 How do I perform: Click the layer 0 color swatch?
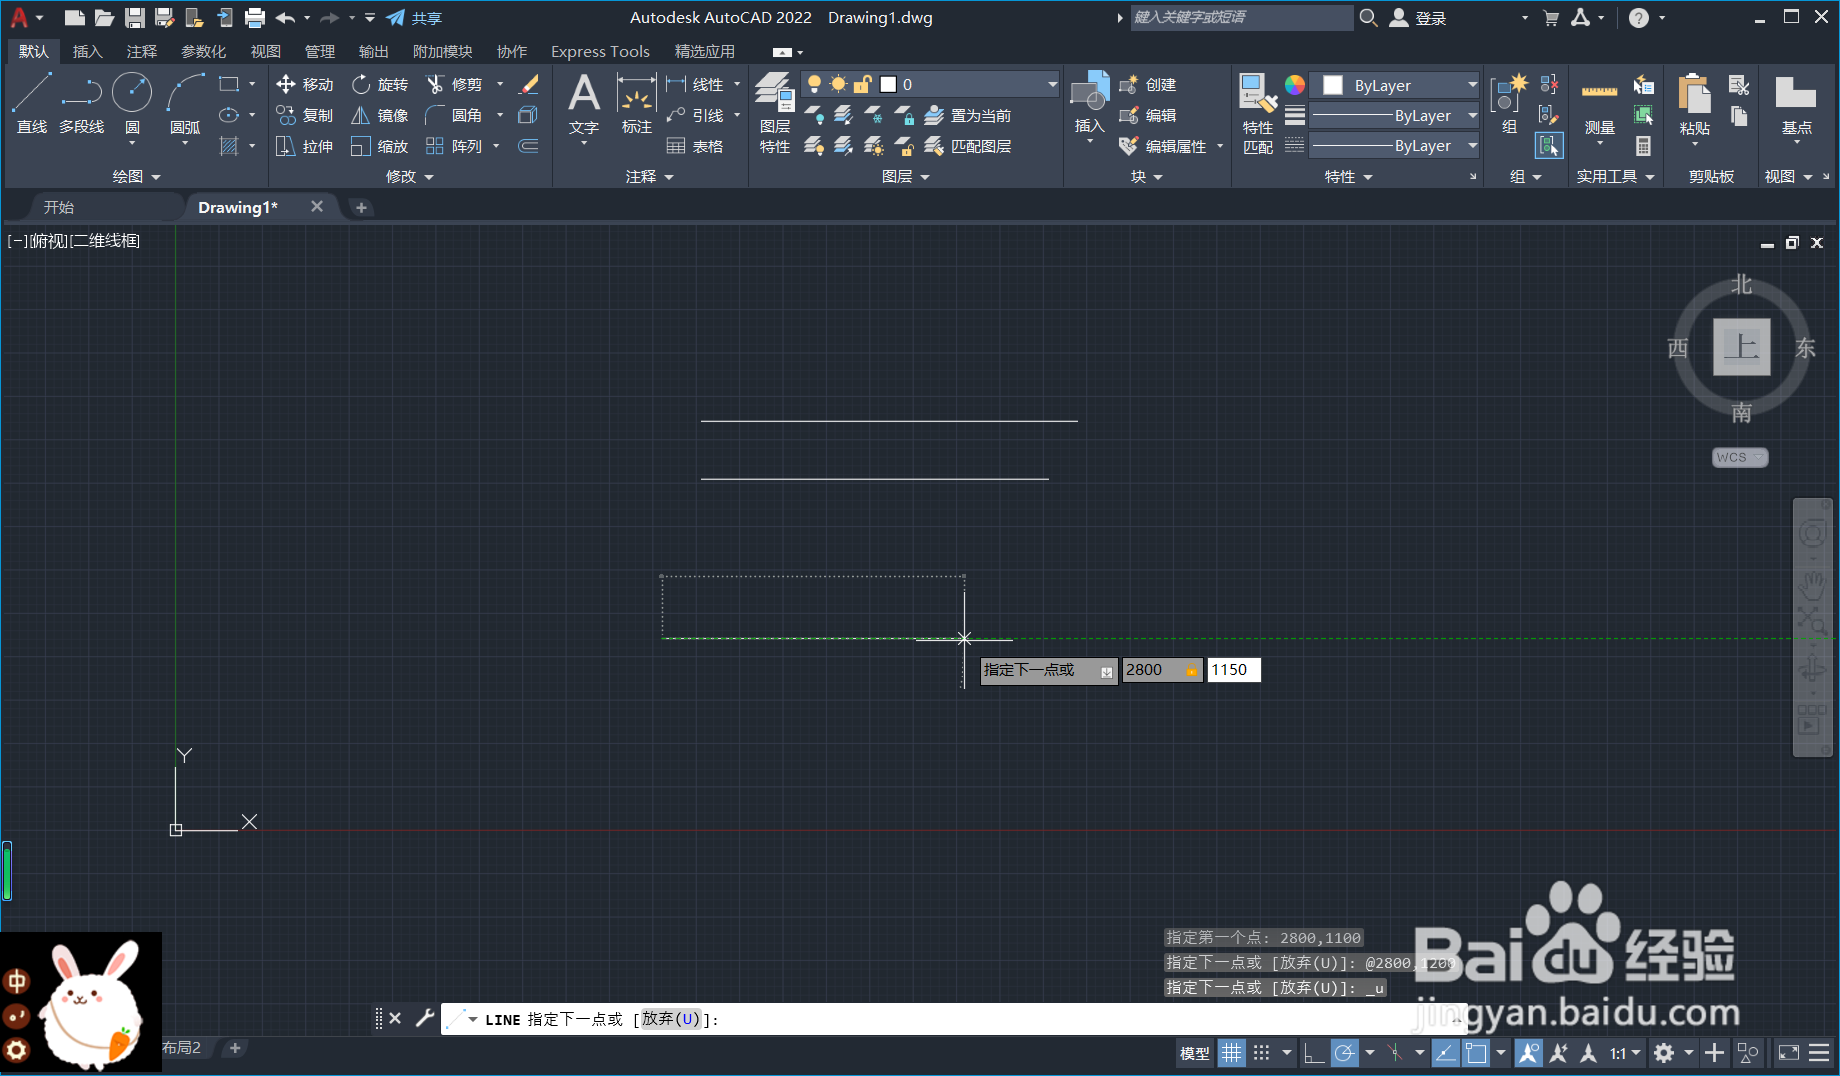pyautogui.click(x=888, y=84)
